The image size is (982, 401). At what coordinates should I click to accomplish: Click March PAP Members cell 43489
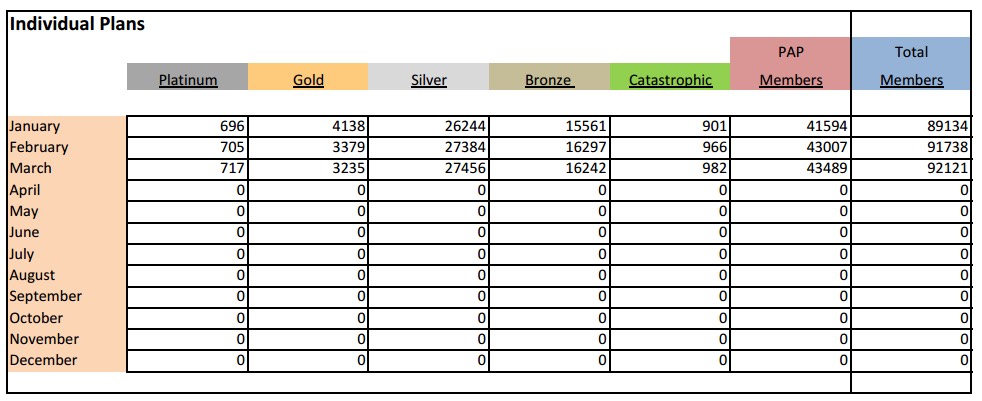tap(790, 168)
